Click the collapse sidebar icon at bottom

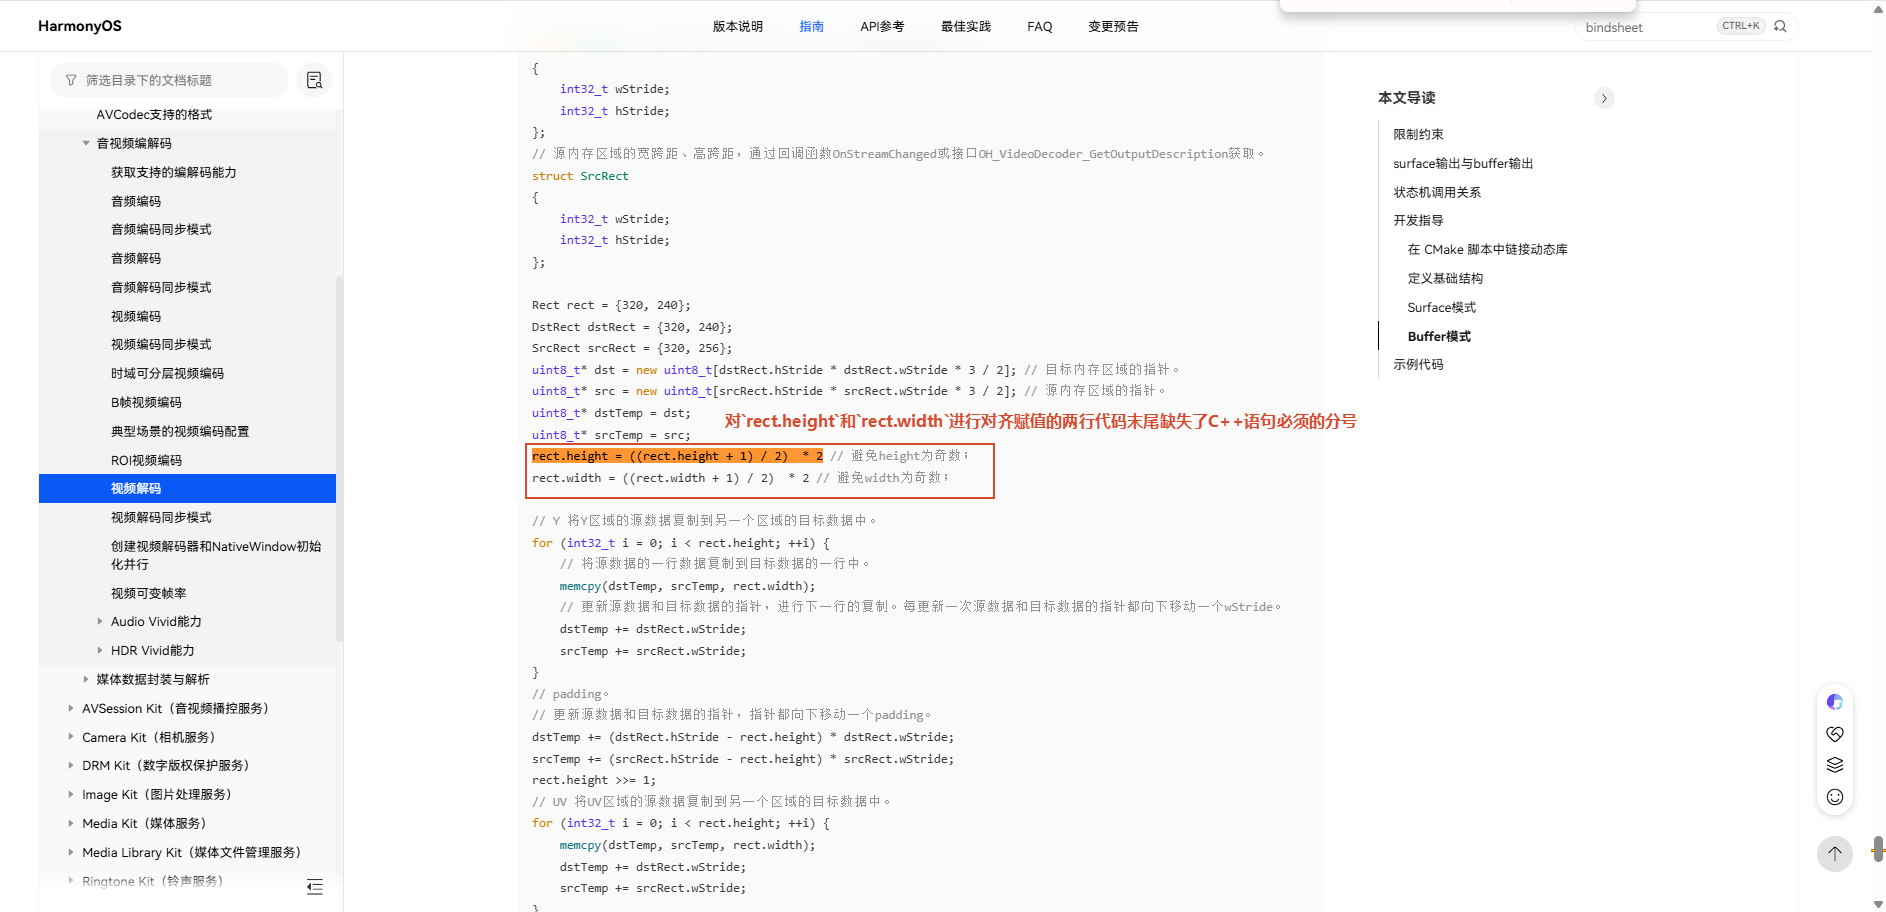pos(315,886)
